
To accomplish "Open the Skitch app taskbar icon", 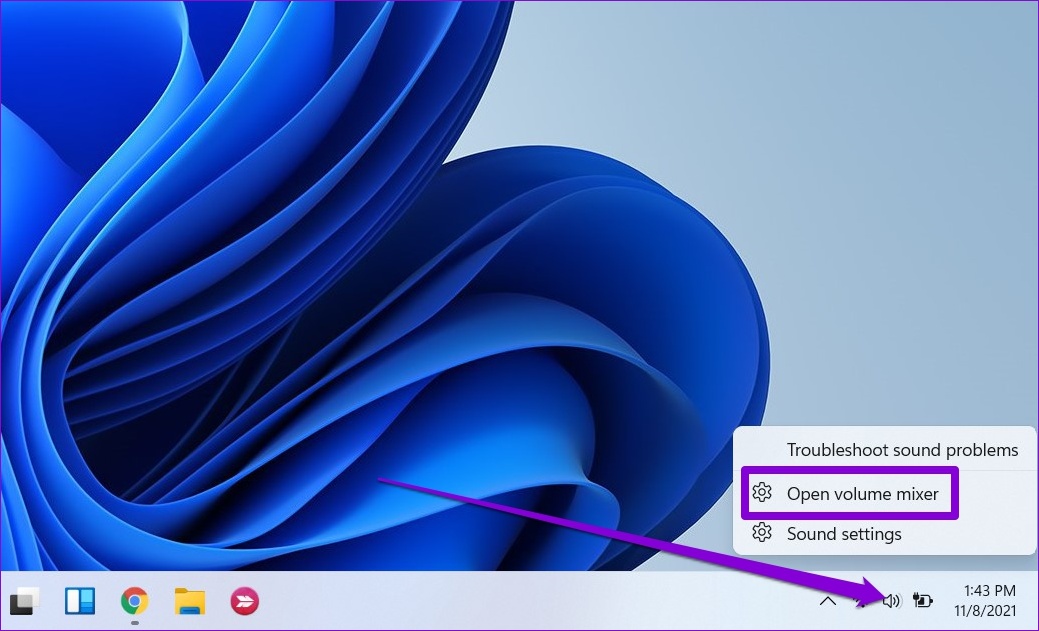I will [245, 601].
